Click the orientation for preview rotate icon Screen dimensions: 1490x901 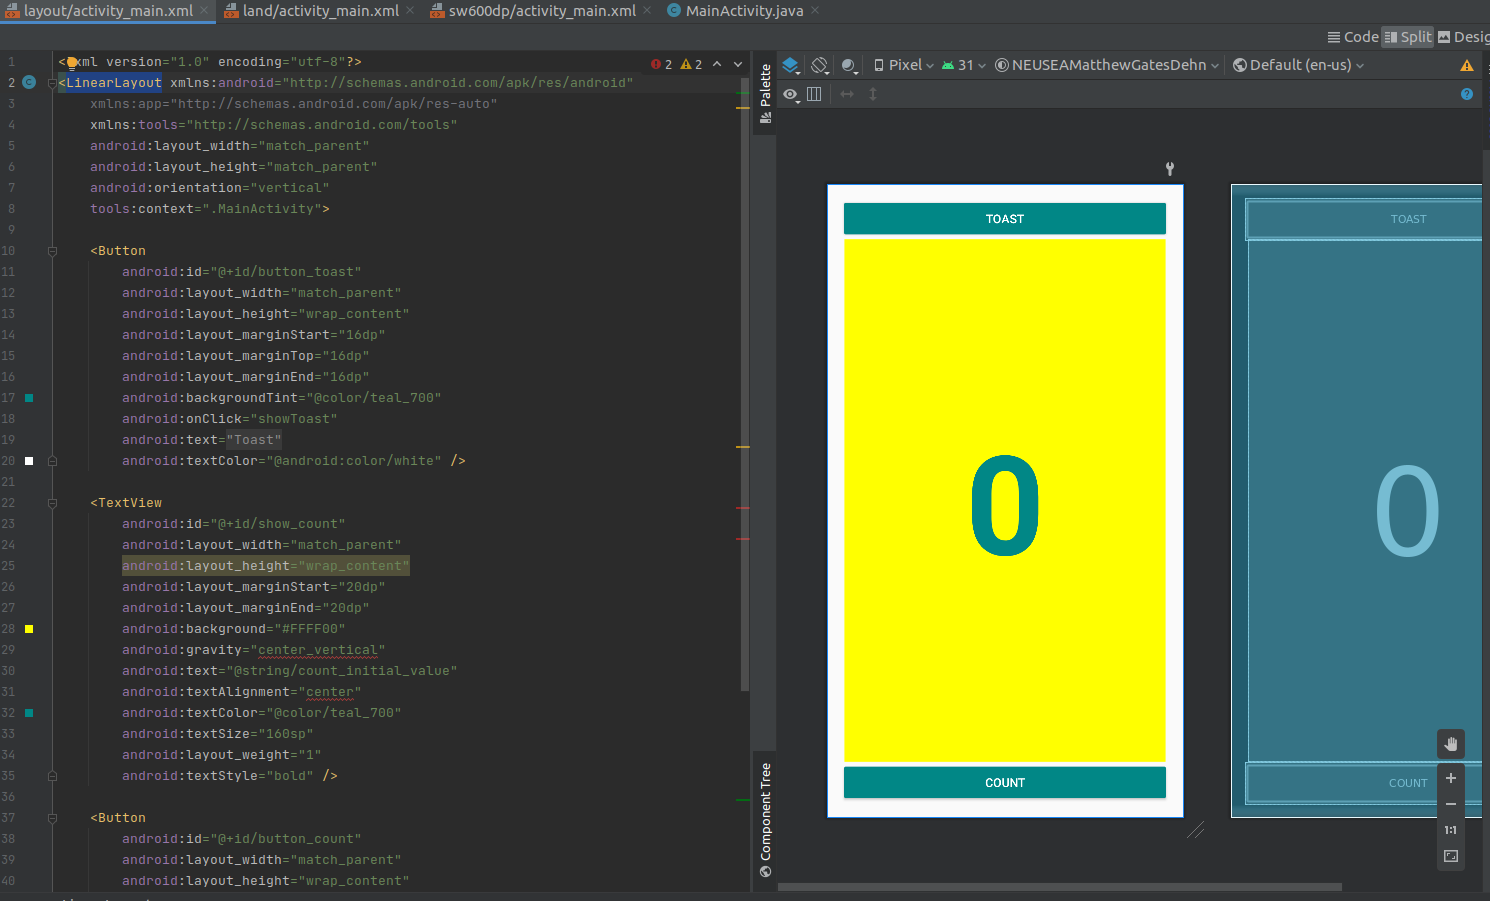pyautogui.click(x=820, y=65)
